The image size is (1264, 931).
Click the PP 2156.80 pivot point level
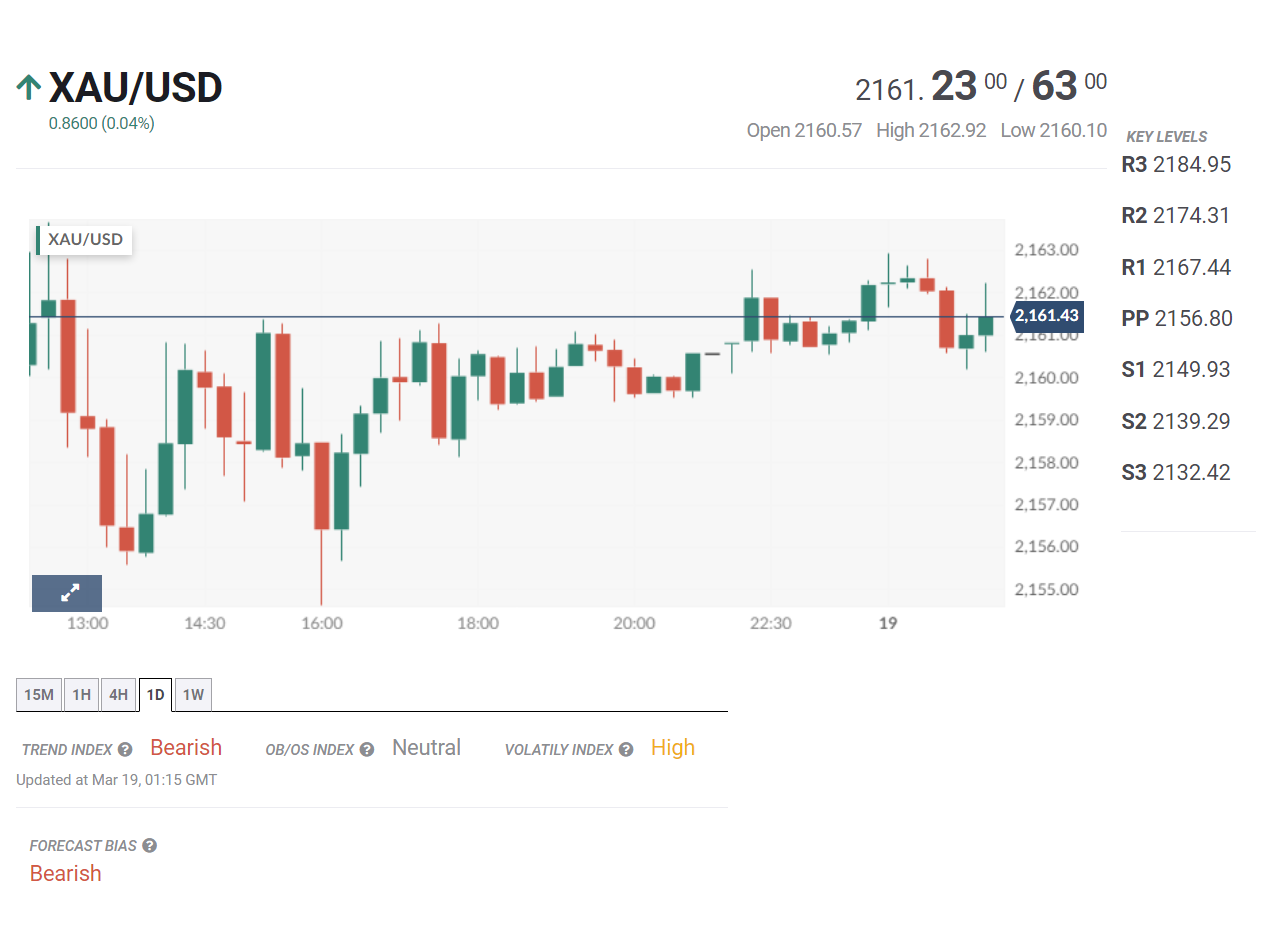coord(1176,318)
